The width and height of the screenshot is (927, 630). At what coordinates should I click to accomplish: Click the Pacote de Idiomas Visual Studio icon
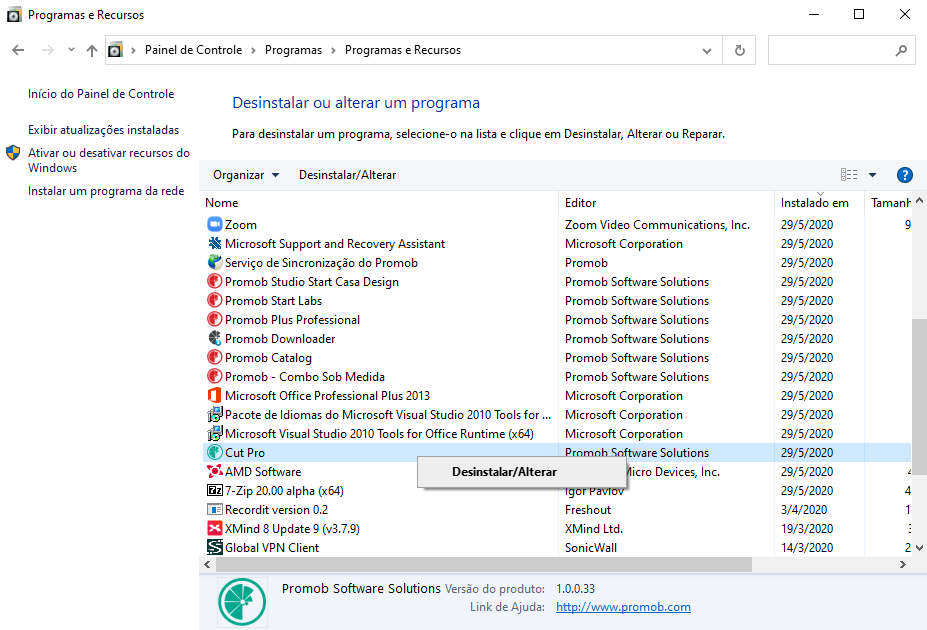coord(215,414)
